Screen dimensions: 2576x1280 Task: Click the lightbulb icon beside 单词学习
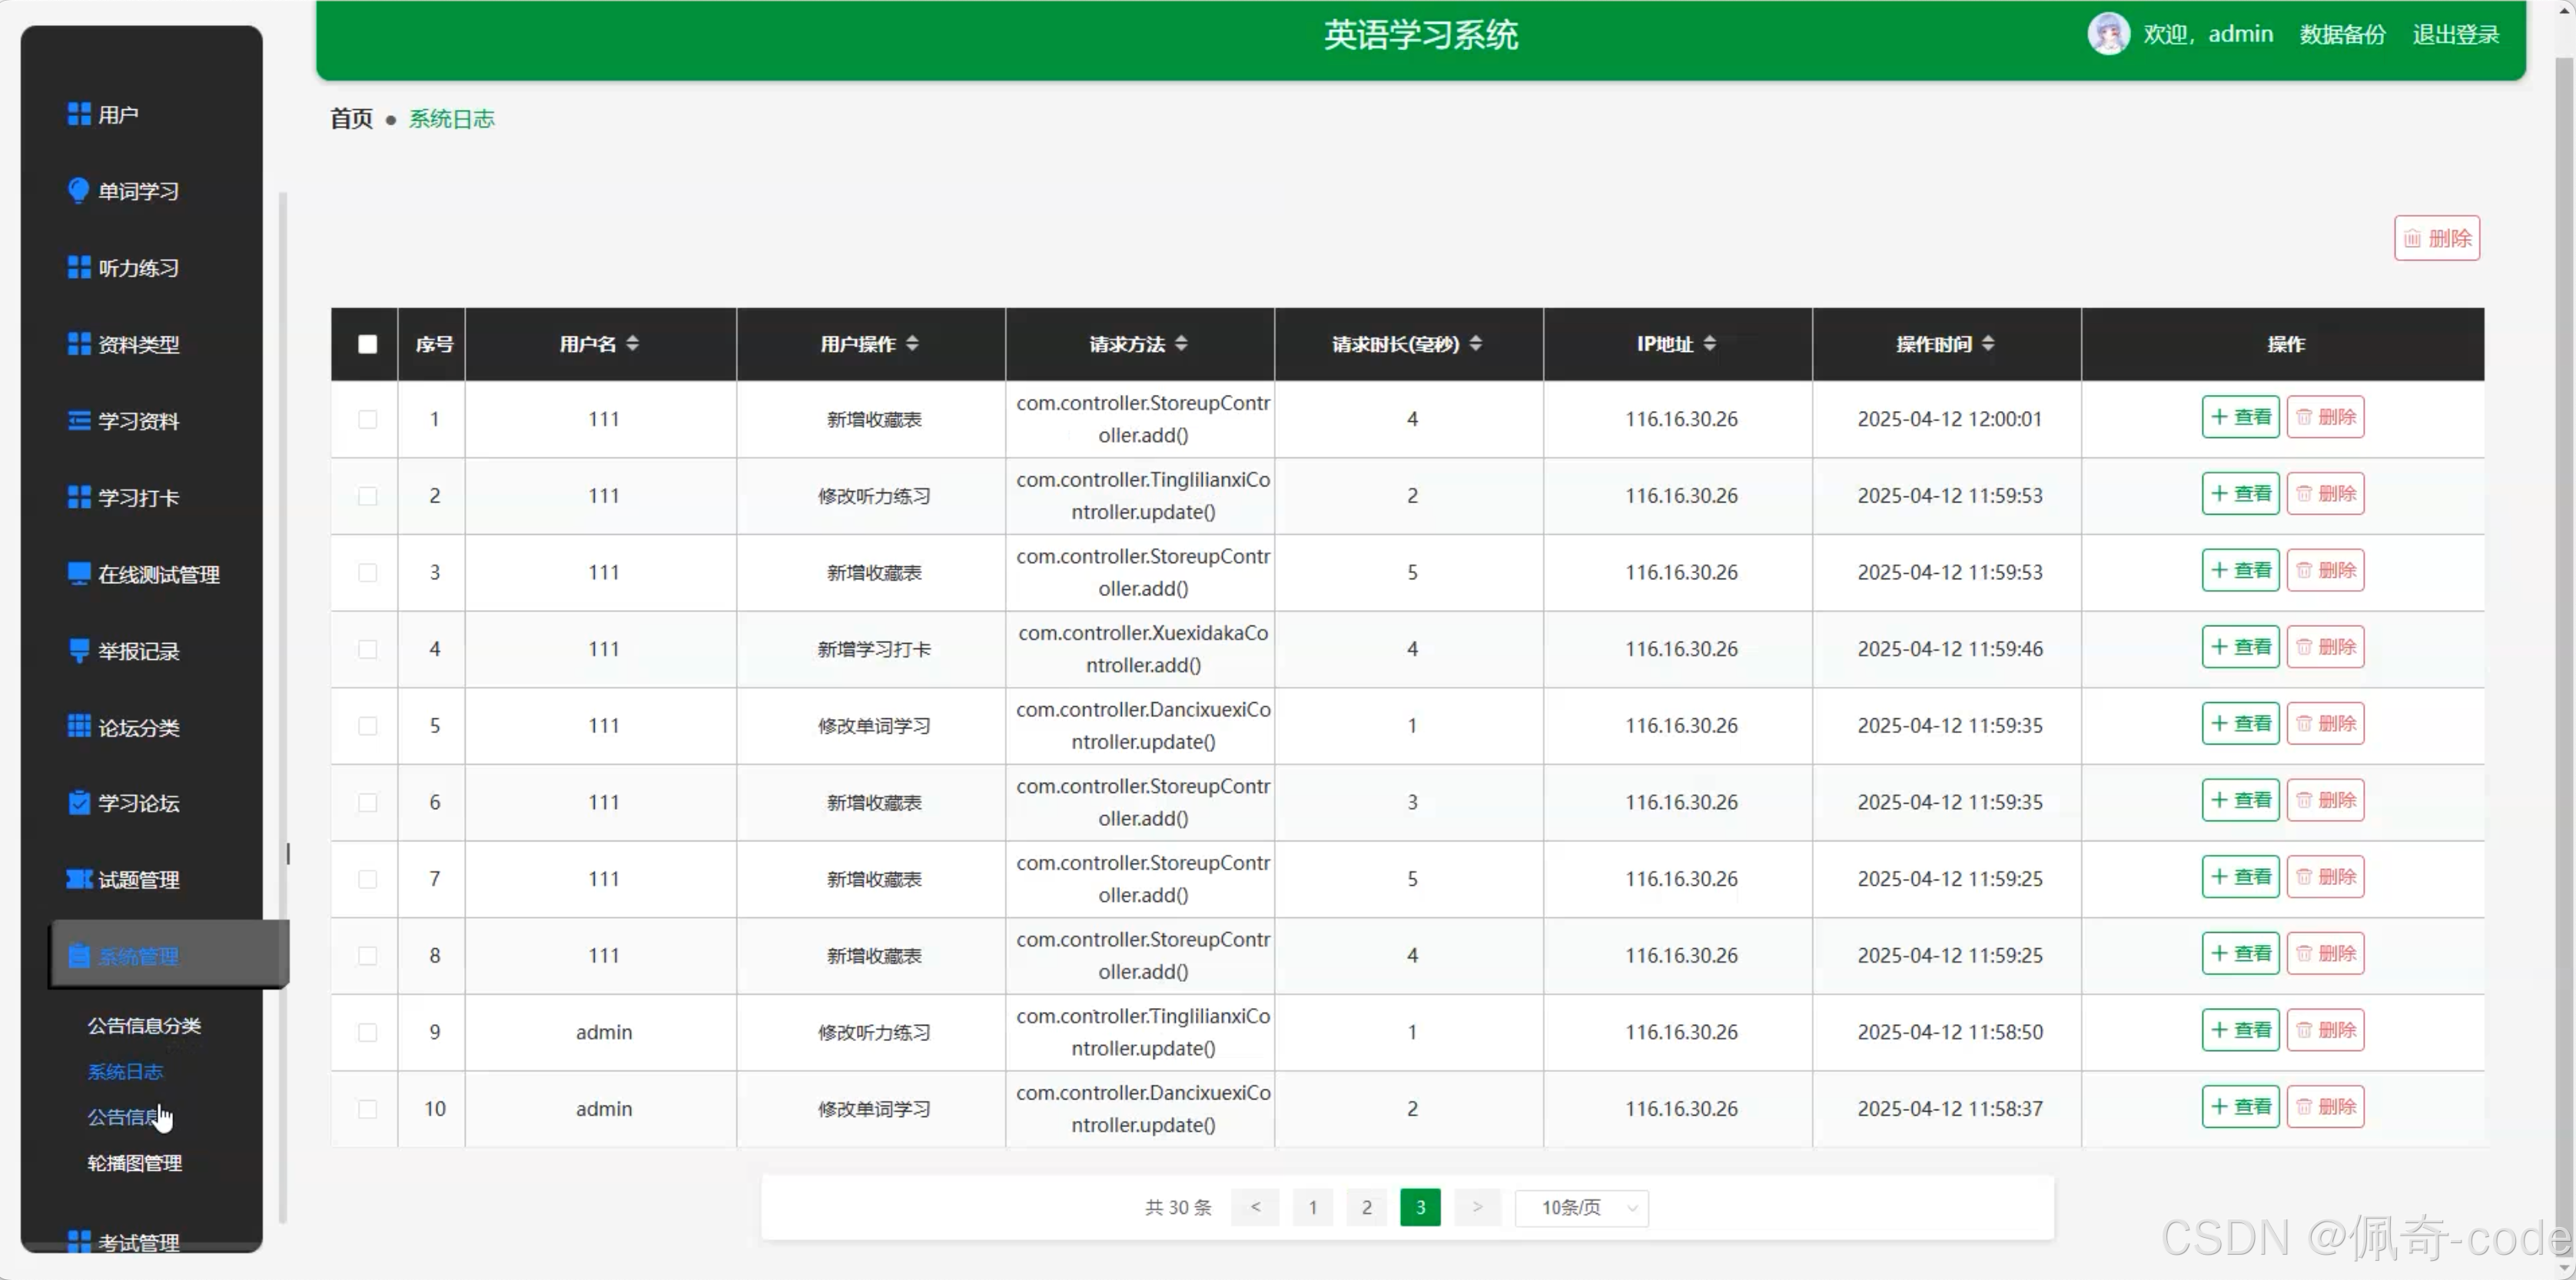pyautogui.click(x=78, y=190)
